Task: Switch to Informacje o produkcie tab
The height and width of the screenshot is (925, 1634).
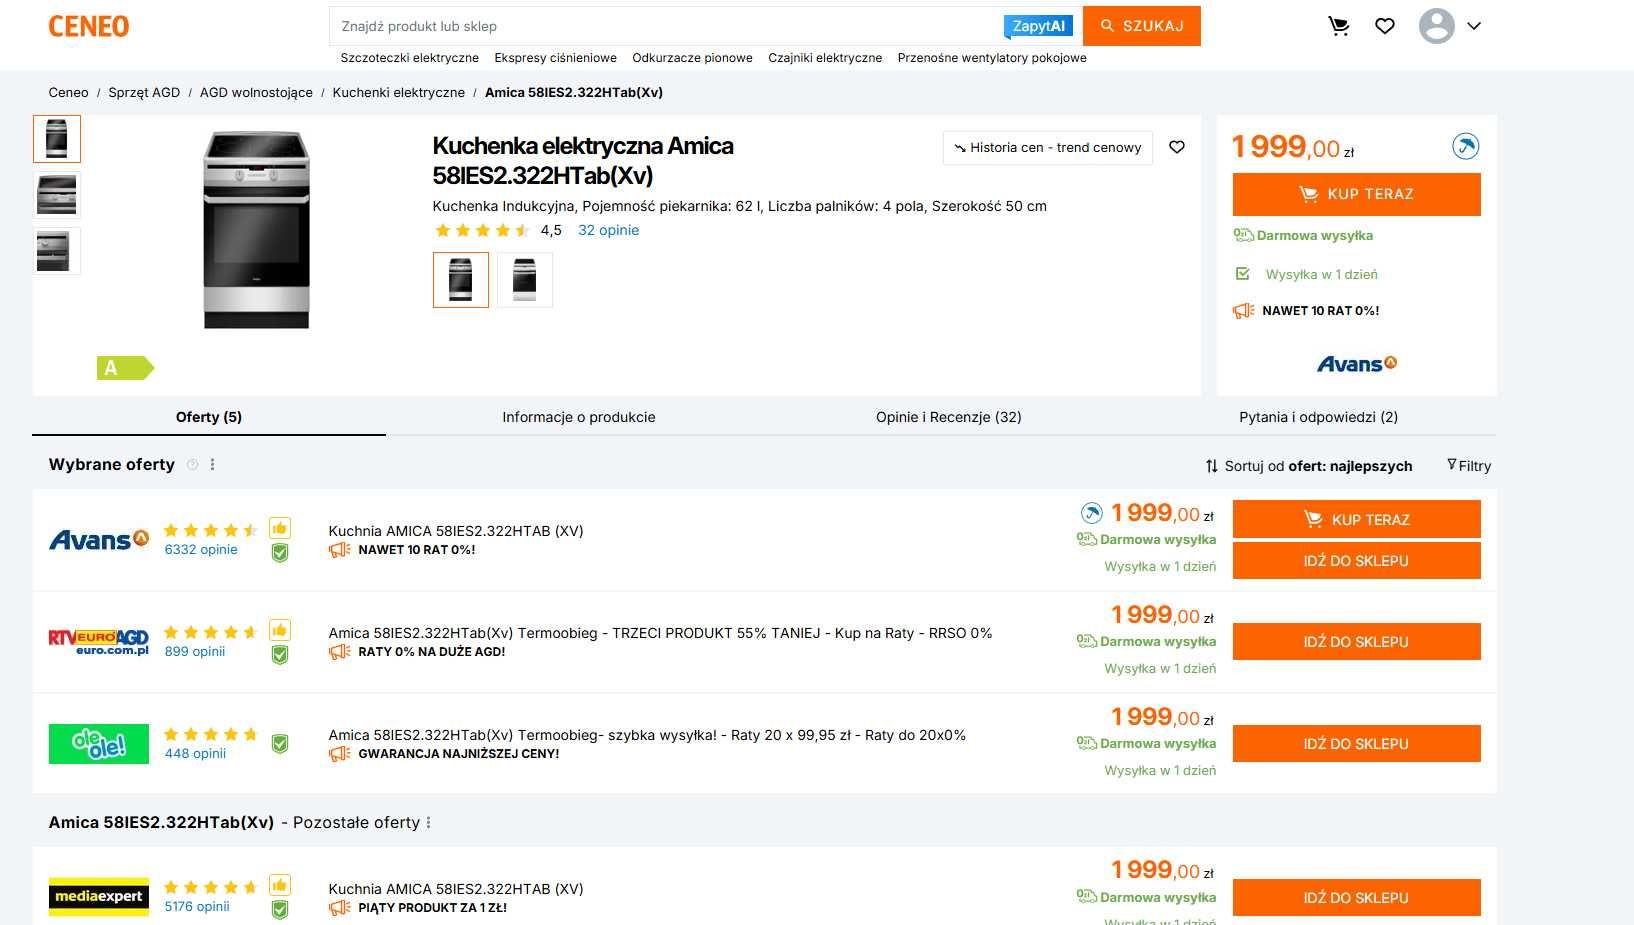Action: (579, 417)
